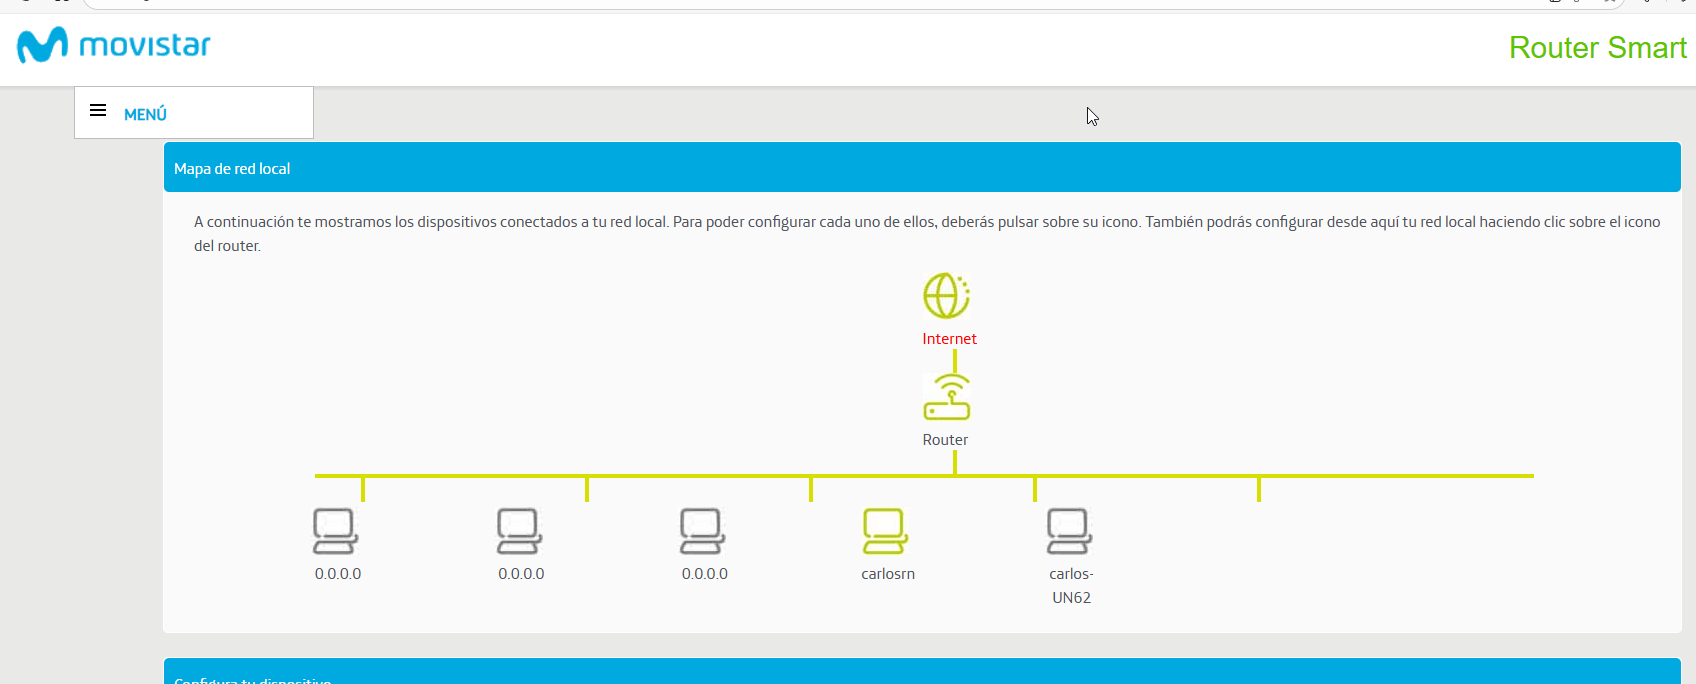1696x684 pixels.
Task: Click the second 0.0.0.0 address label
Action: click(x=521, y=574)
